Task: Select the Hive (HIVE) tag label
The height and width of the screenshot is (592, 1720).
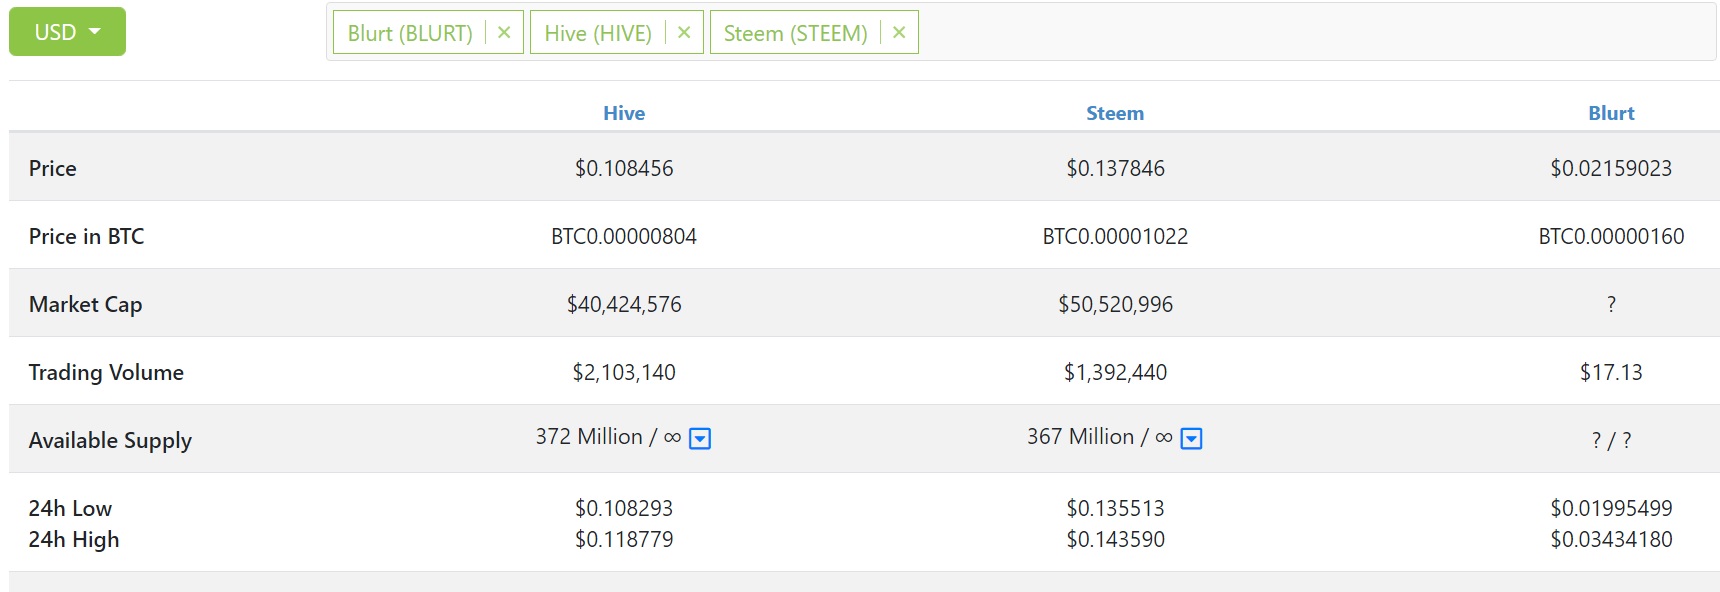Action: 598,33
